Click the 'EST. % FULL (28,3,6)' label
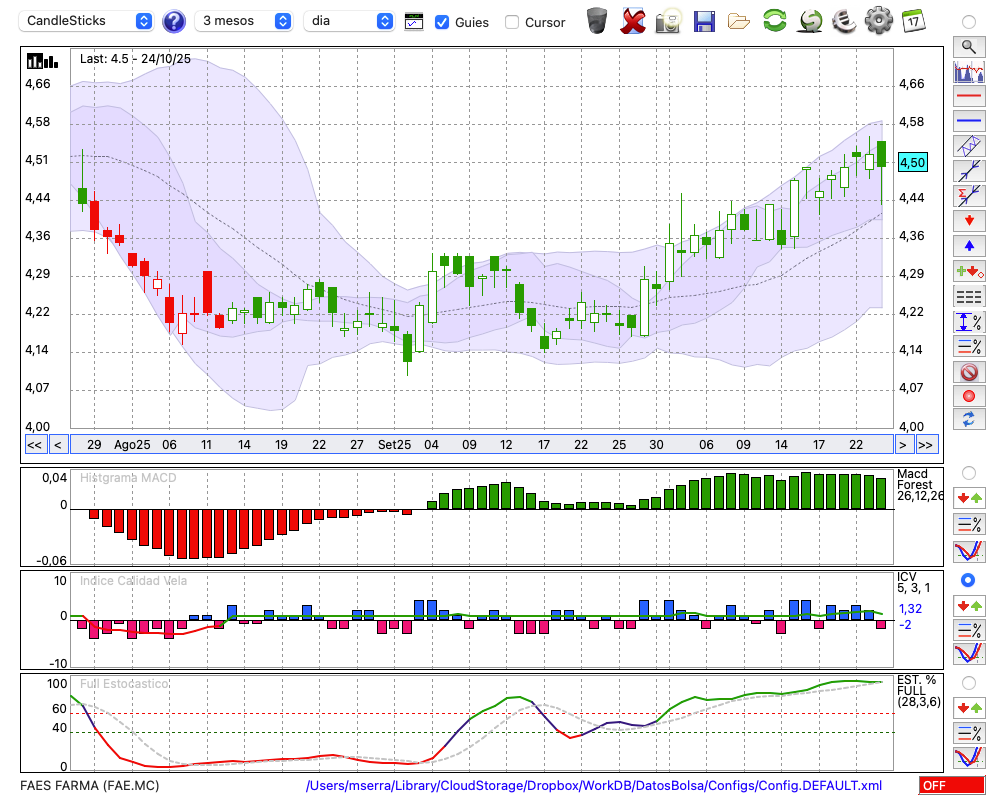The height and width of the screenshot is (800, 1000). (x=919, y=691)
